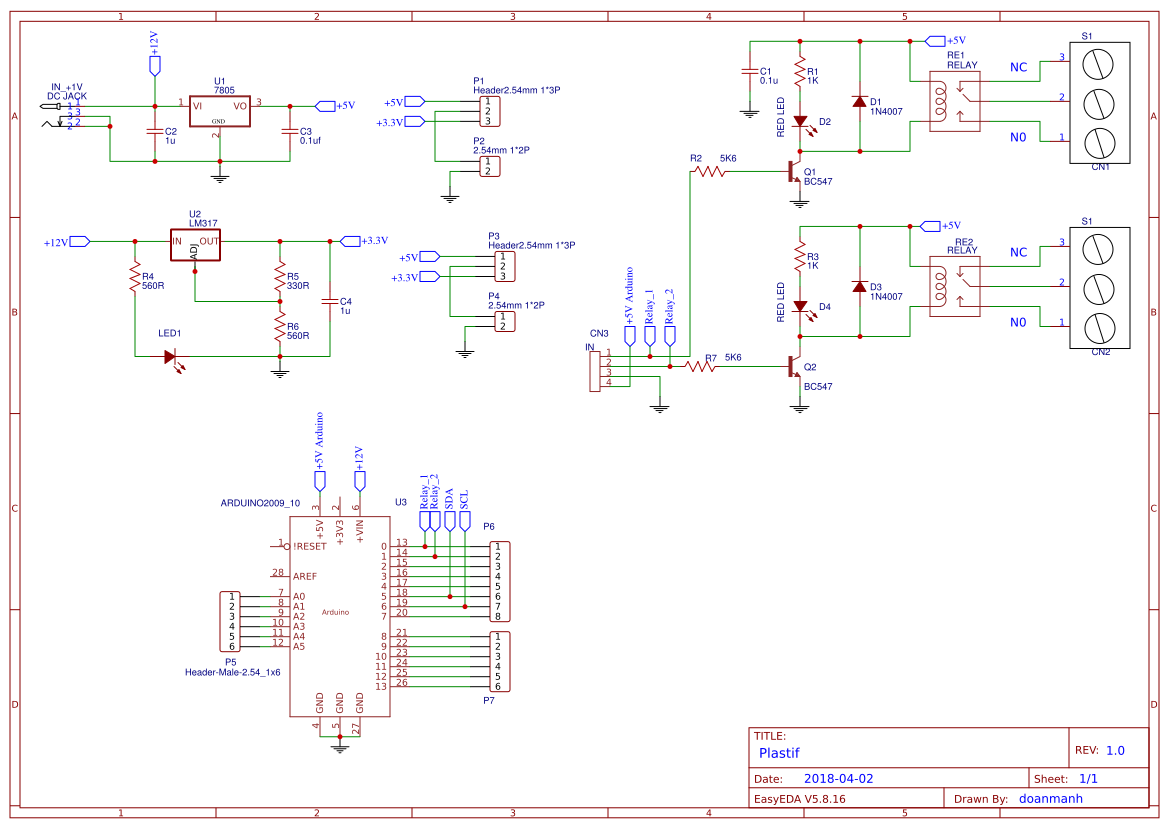
Task: Select the CN1 screw terminal block
Action: [1098, 103]
